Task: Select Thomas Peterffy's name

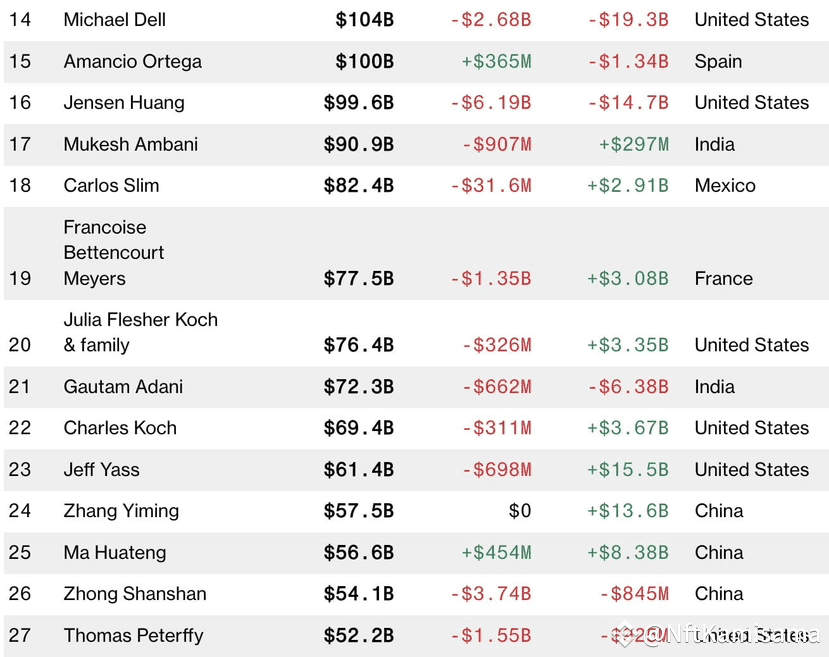Action: coord(133,636)
